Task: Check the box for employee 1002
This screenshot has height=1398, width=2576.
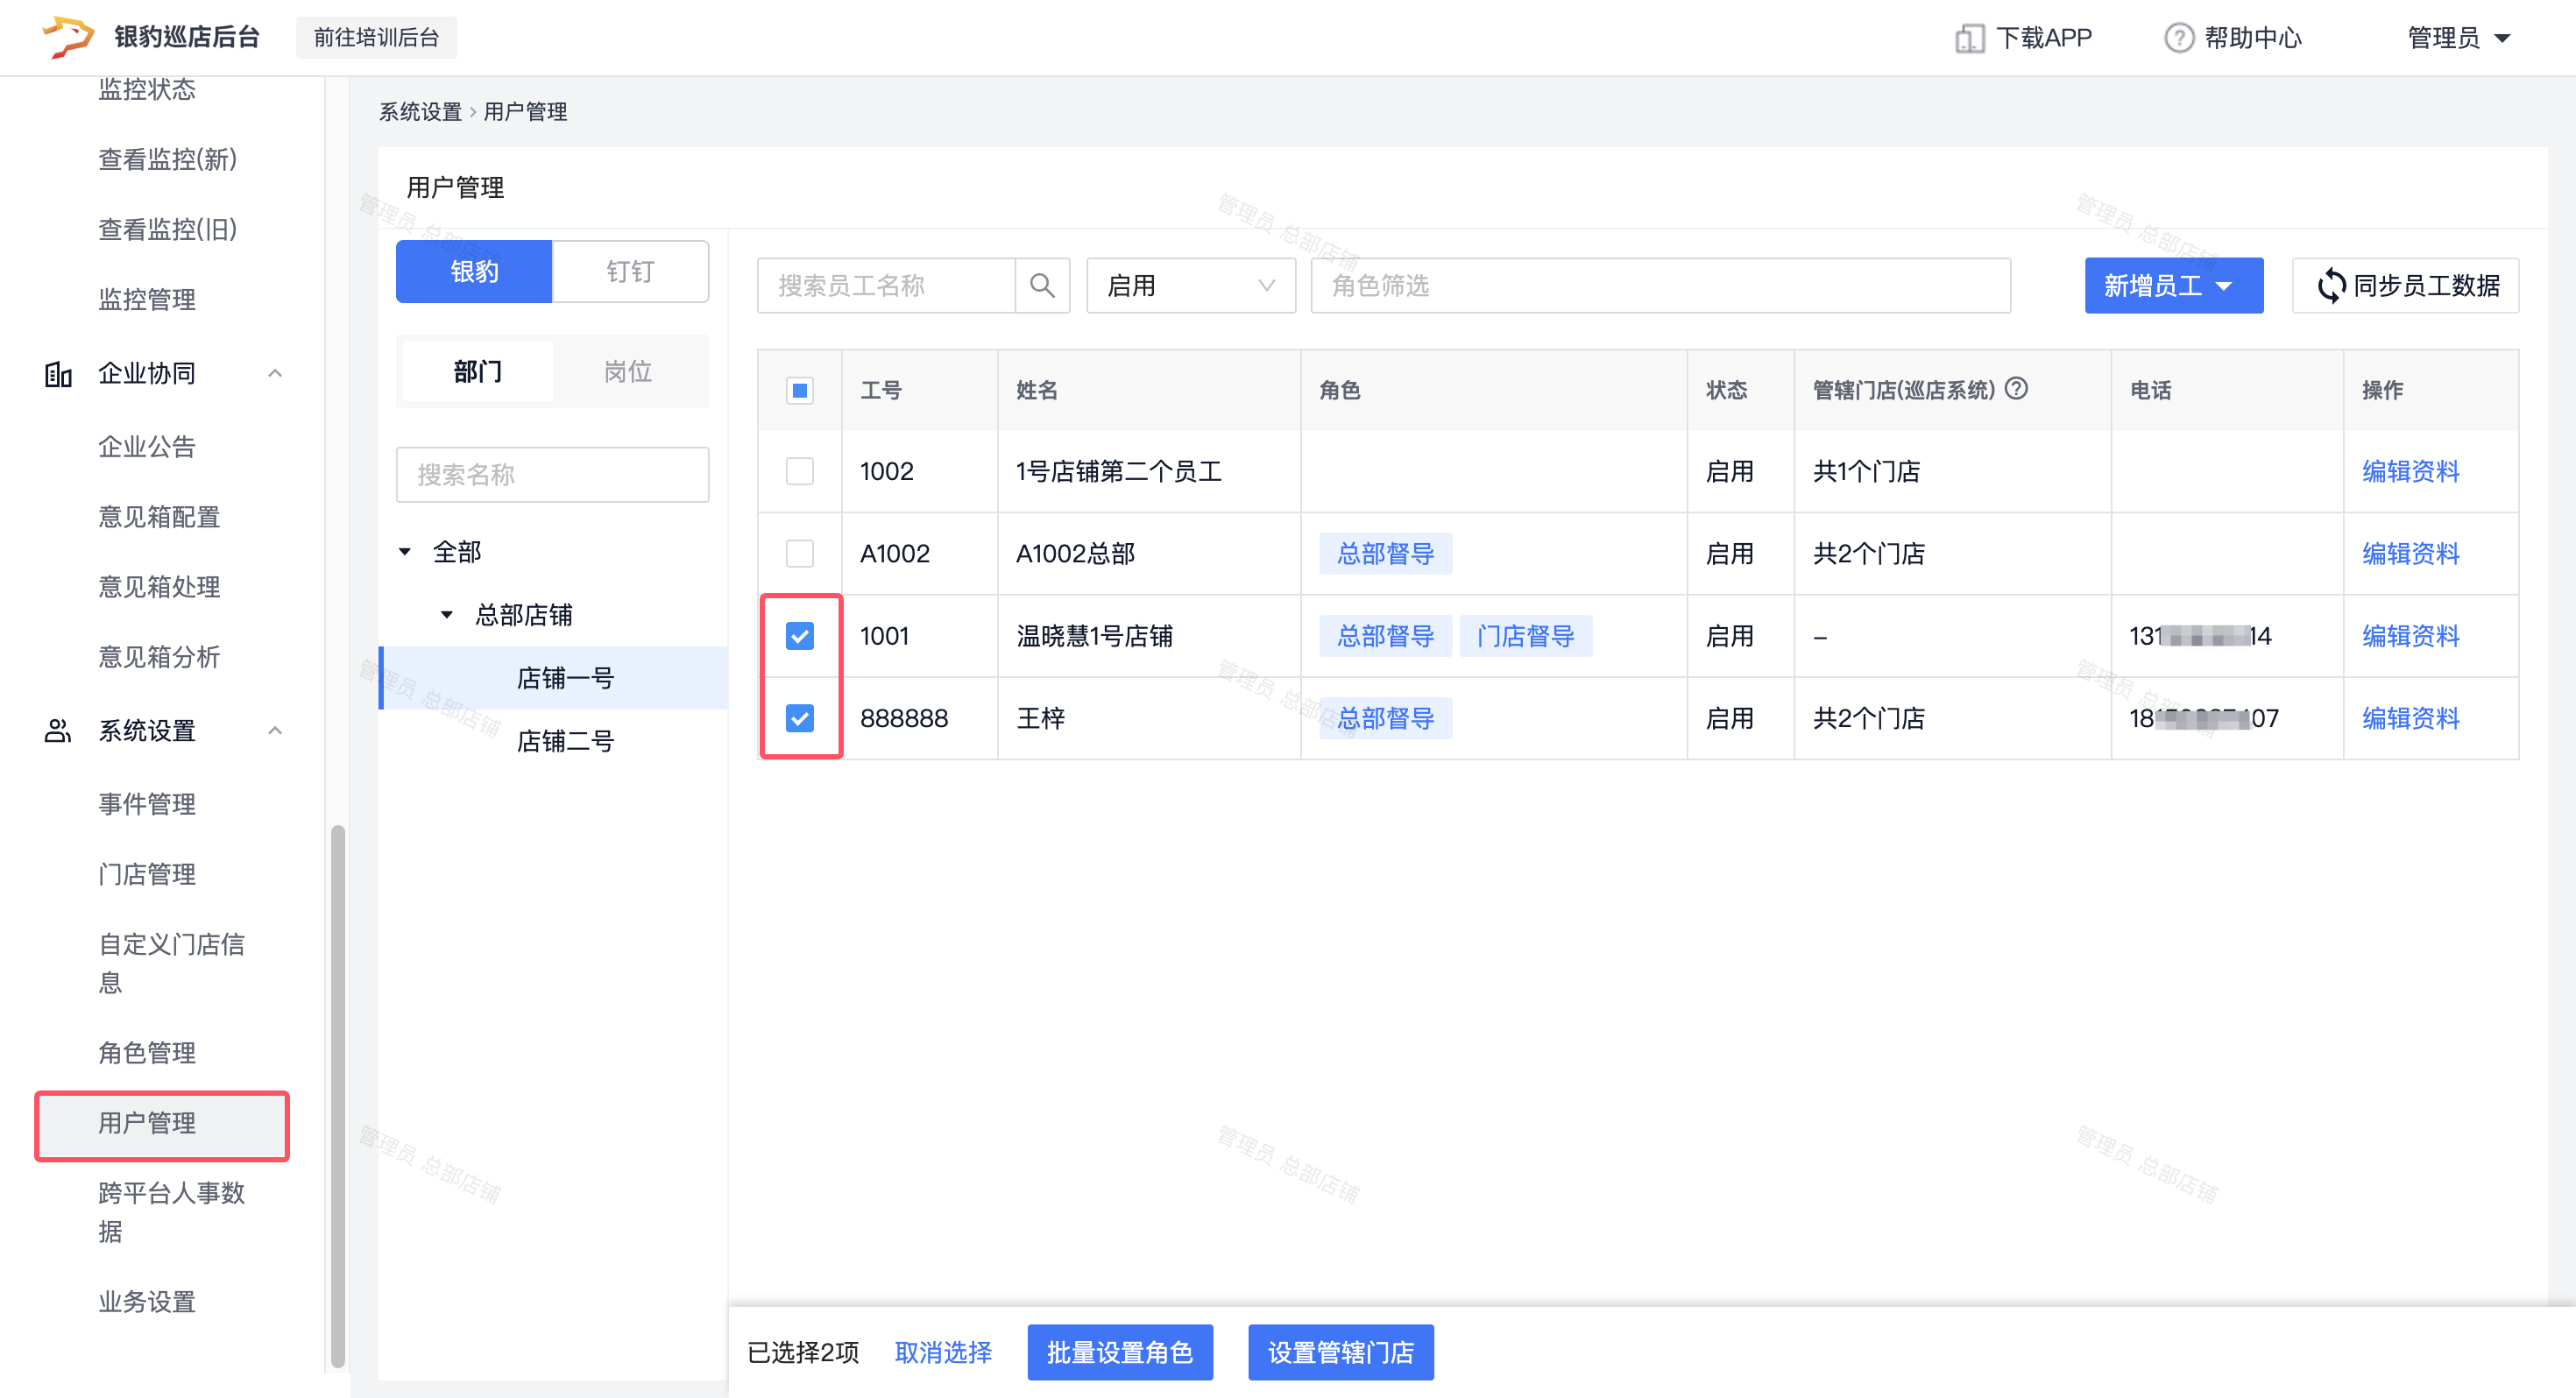Action: tap(799, 471)
